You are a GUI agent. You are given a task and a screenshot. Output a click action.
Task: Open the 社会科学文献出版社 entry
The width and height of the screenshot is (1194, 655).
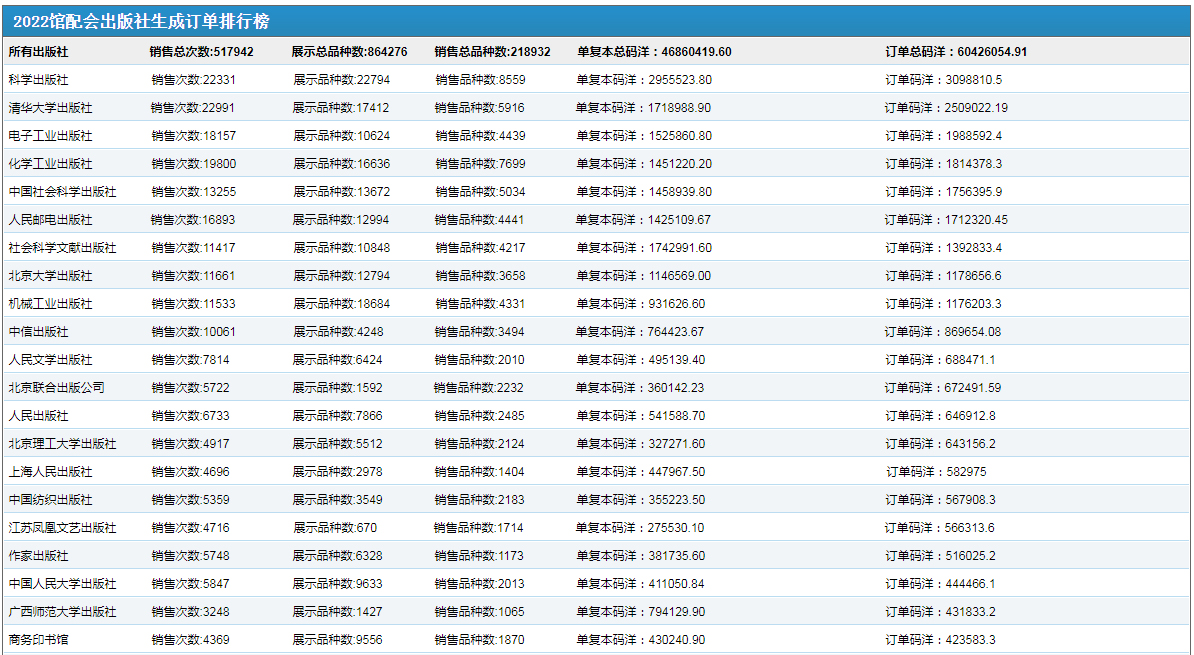click(62, 248)
